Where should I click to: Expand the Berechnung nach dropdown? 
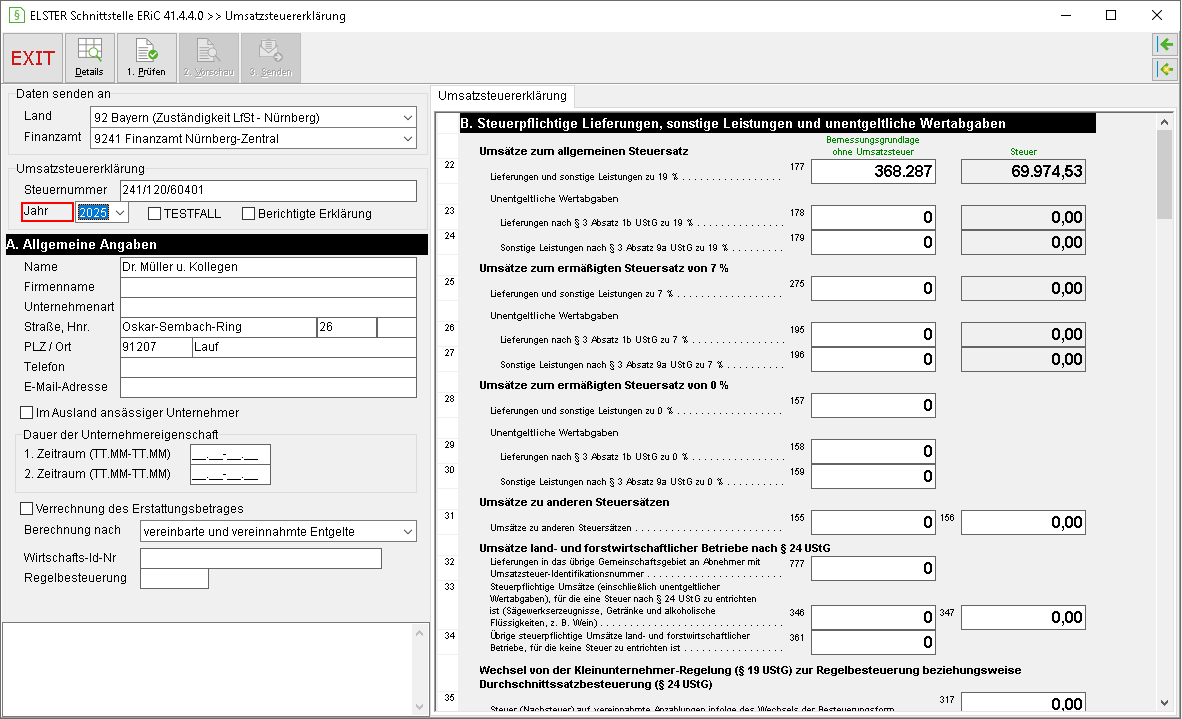[x=407, y=531]
